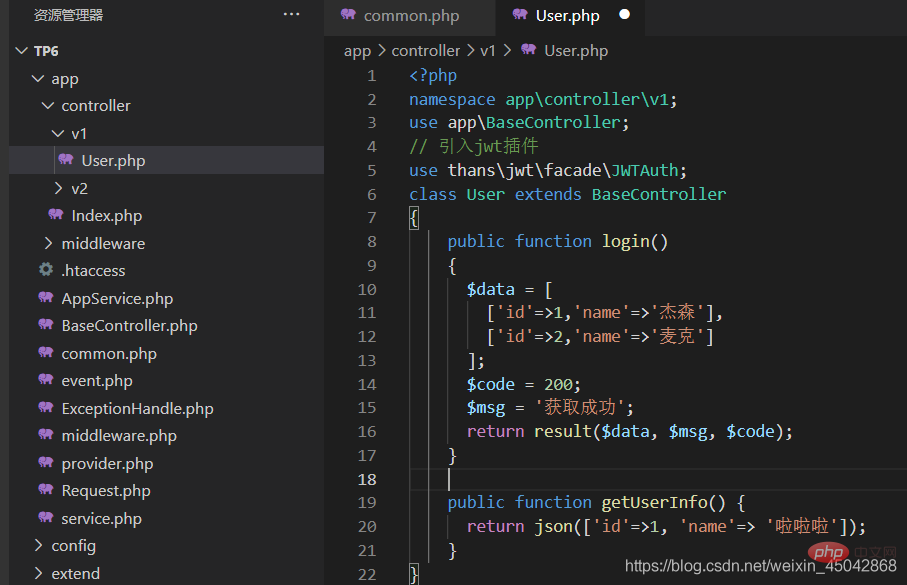Click the '$data' variable on line 10
Image resolution: width=907 pixels, height=585 pixels.
(491, 289)
